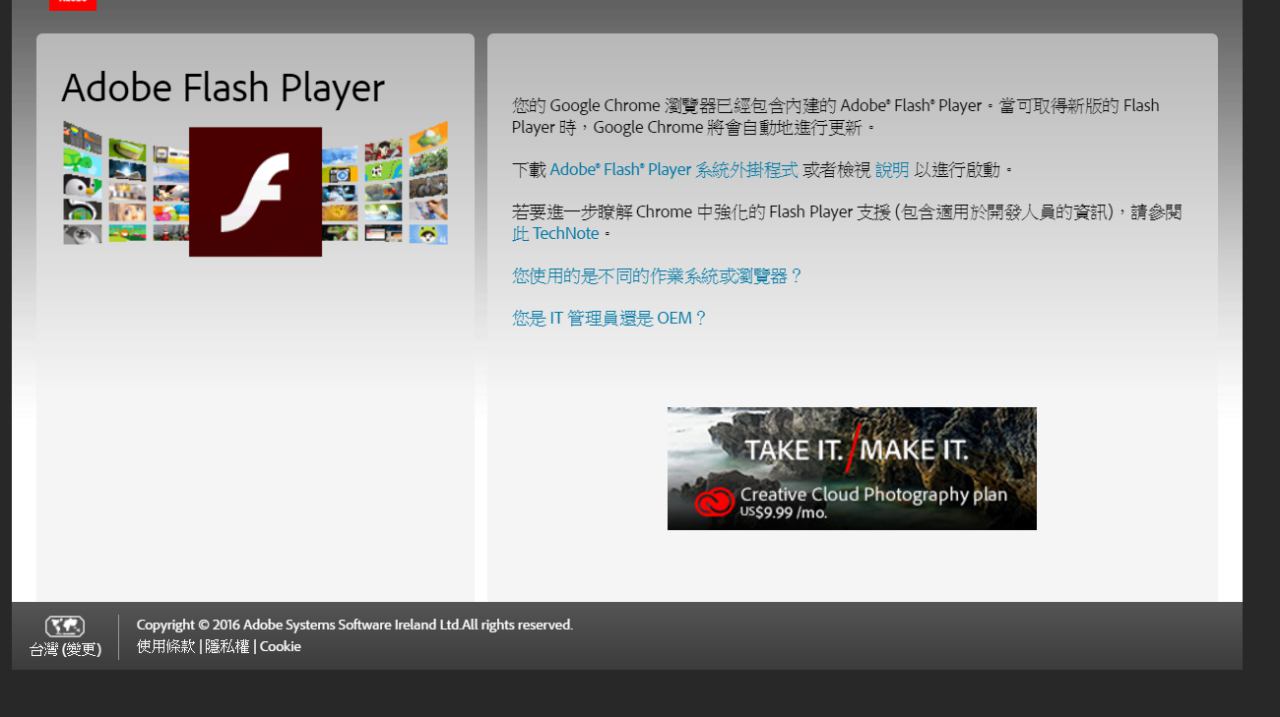The height and width of the screenshot is (717, 1280).
Task: Open the 此 TechNote link
Action: tap(555, 233)
